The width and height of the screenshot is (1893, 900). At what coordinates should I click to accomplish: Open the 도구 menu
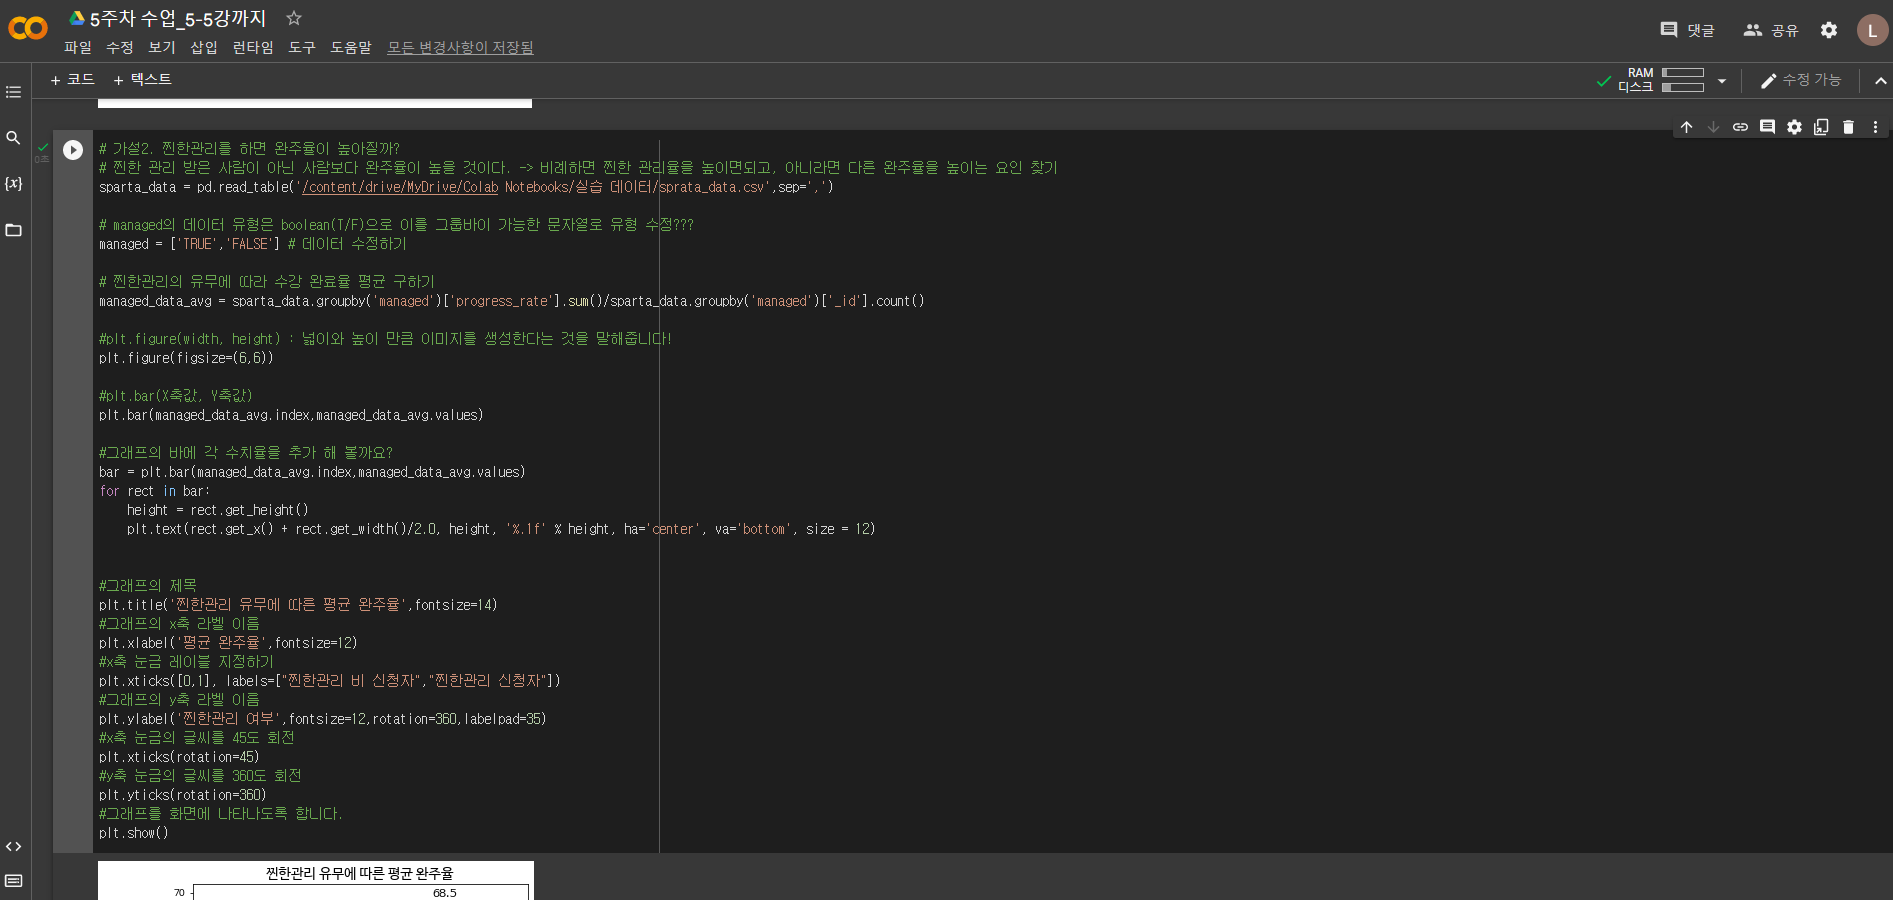pos(301,47)
